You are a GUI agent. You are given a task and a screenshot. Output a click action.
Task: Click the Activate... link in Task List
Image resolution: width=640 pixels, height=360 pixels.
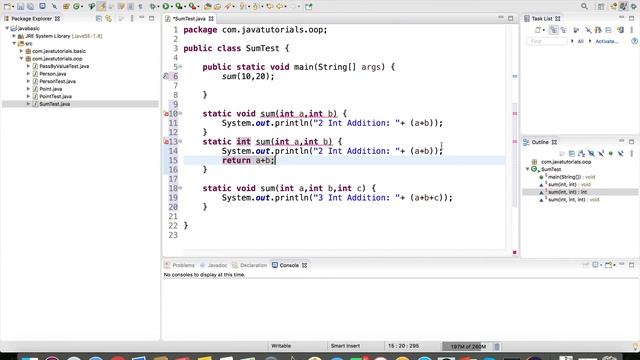pyautogui.click(x=607, y=41)
